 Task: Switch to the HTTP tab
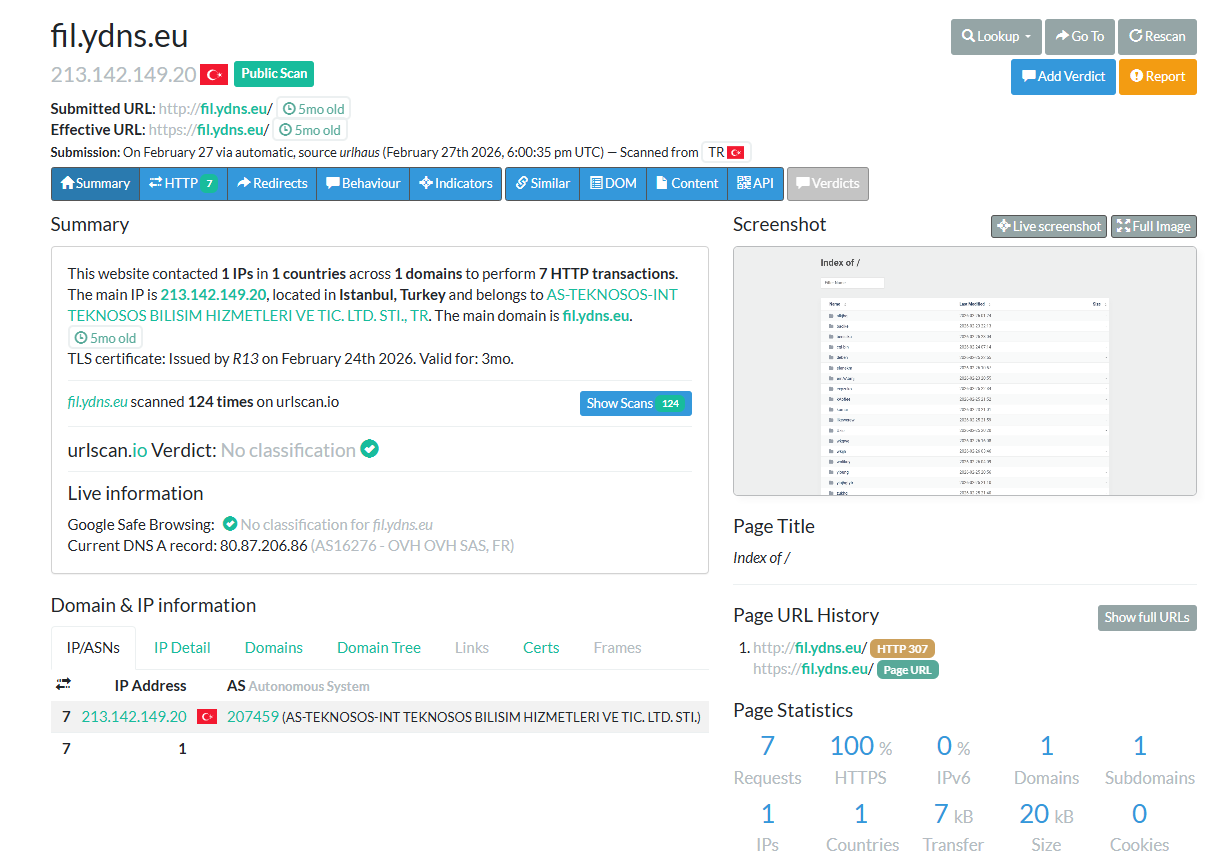coord(183,183)
